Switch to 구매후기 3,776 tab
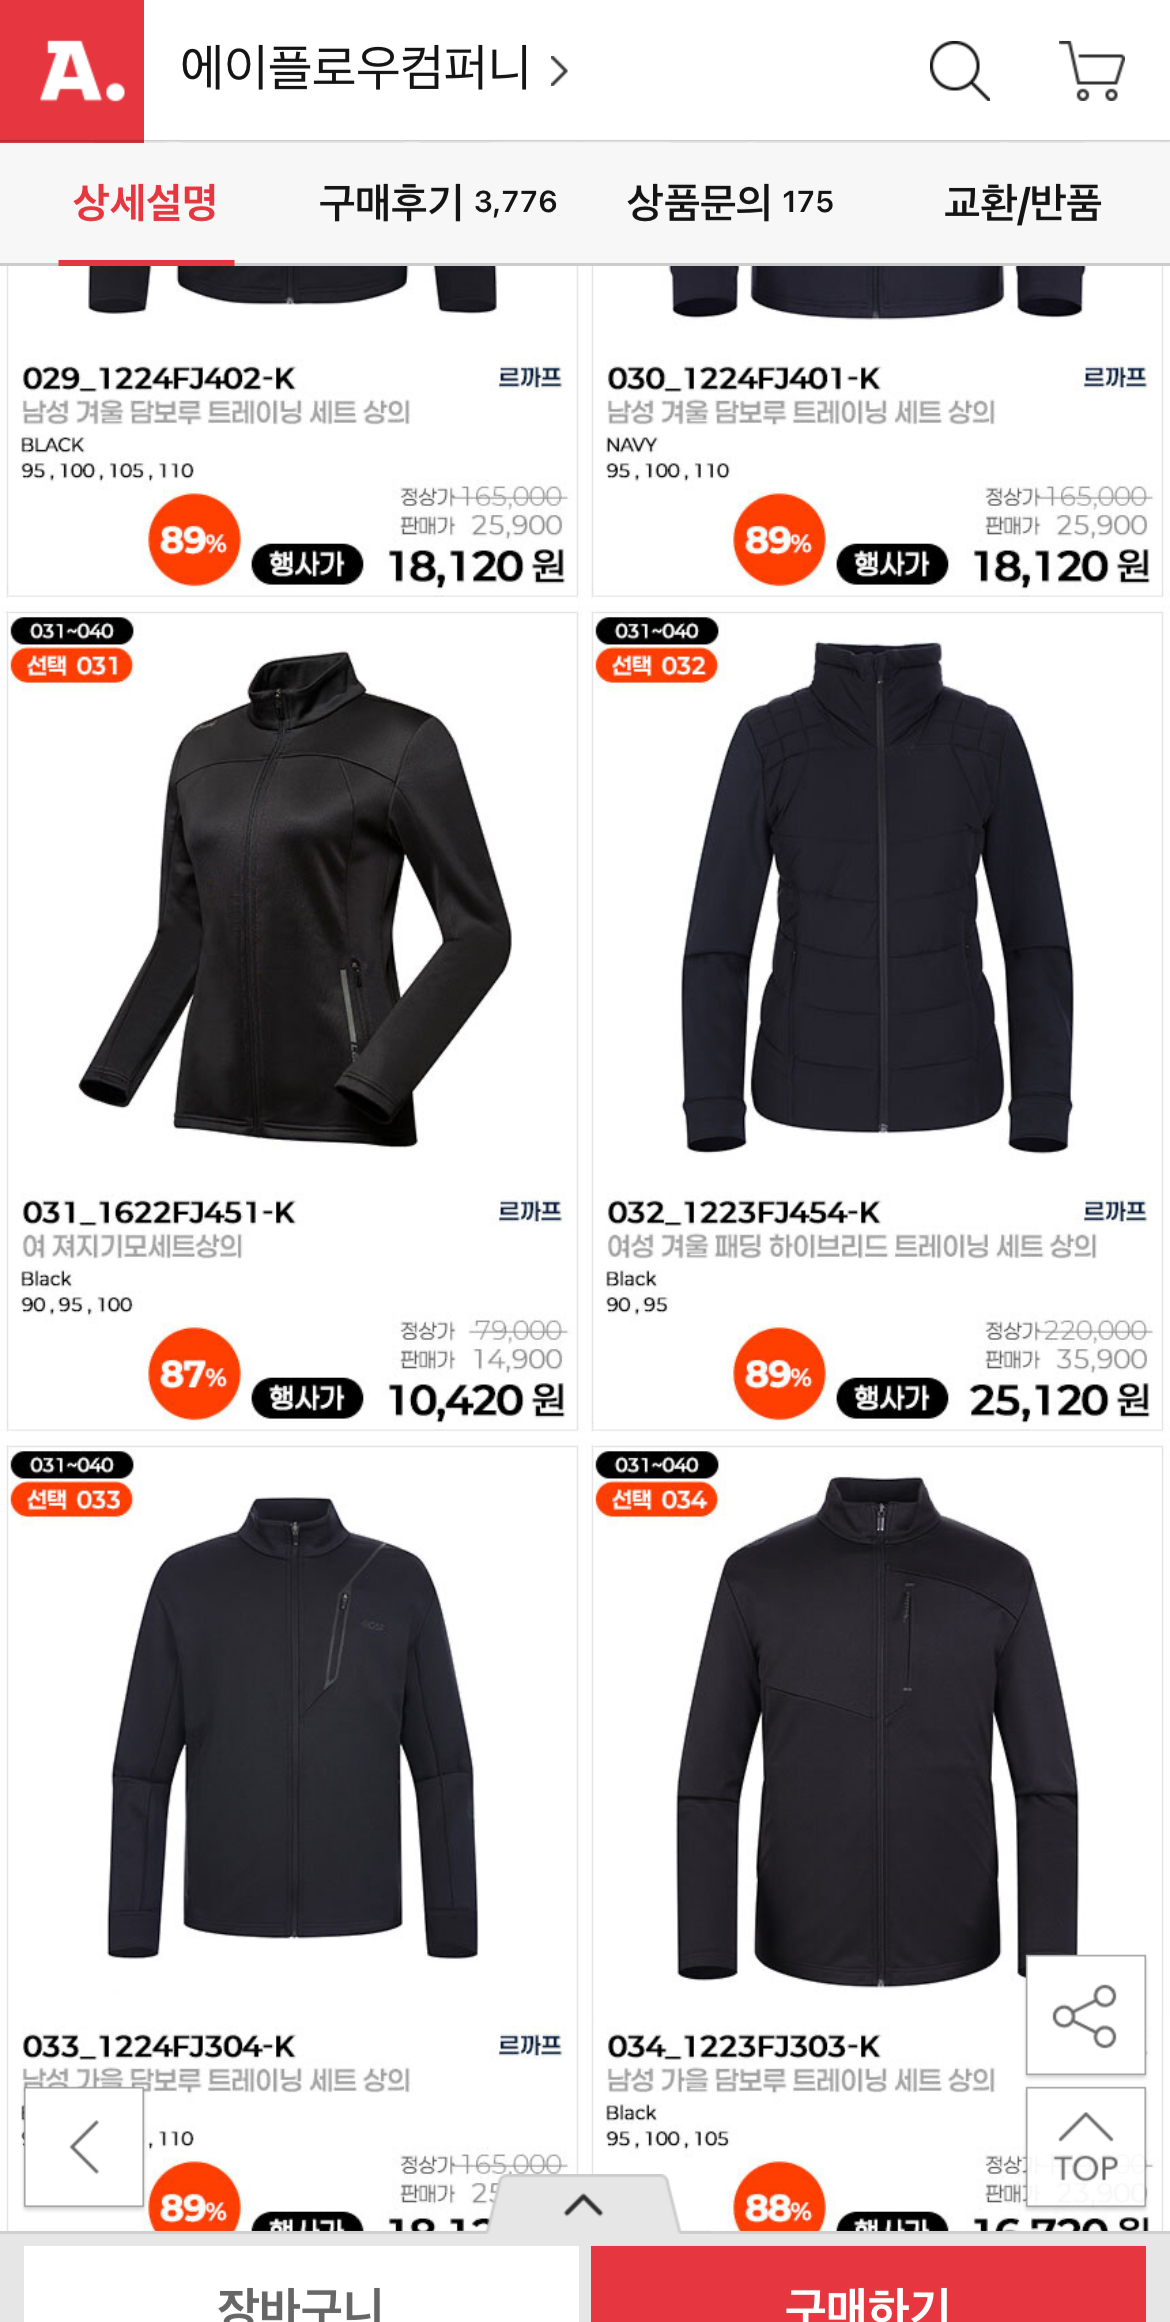1170x2322 pixels. [438, 203]
